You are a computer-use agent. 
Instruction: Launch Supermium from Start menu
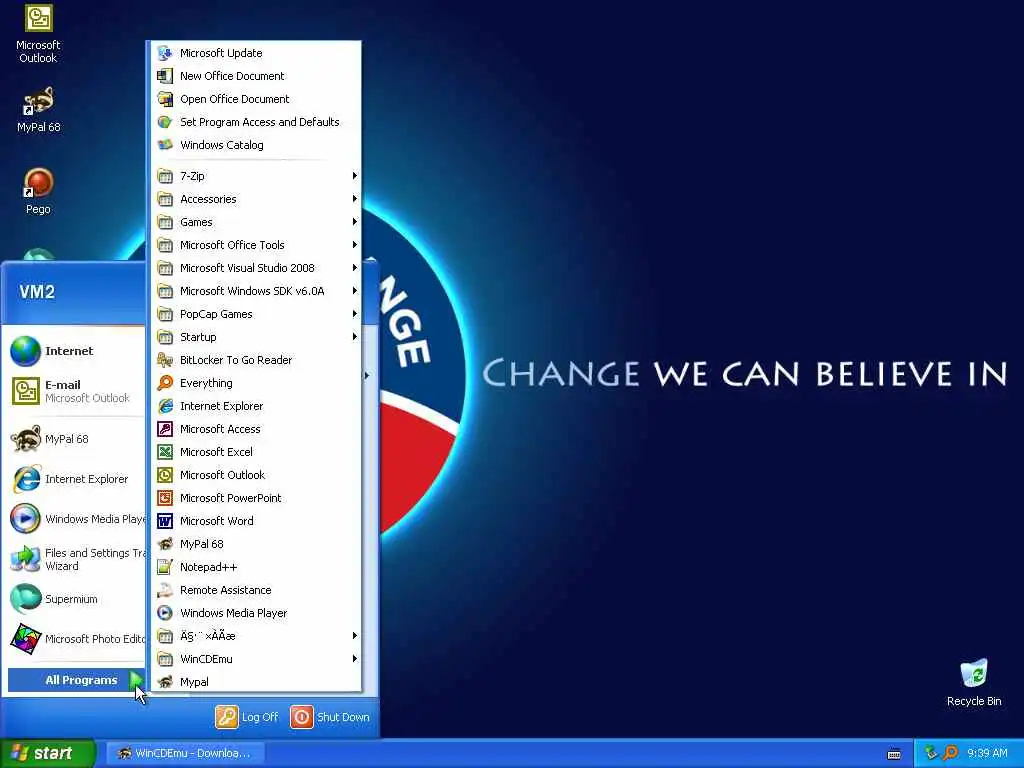(77, 599)
